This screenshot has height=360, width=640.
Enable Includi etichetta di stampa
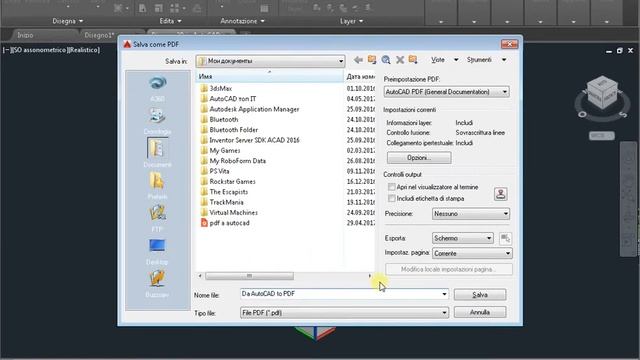(x=391, y=198)
